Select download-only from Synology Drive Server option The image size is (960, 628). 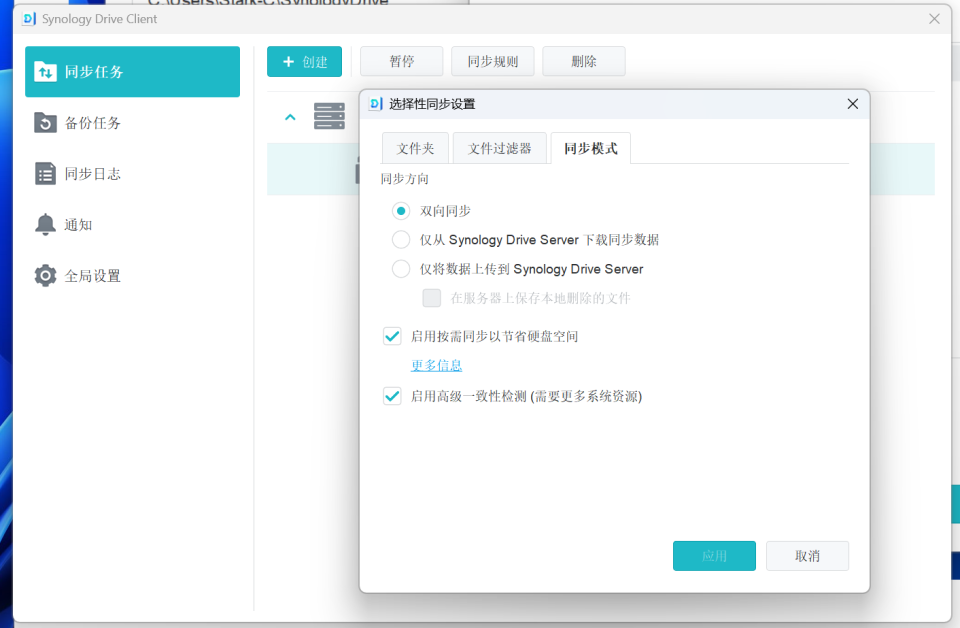point(401,240)
